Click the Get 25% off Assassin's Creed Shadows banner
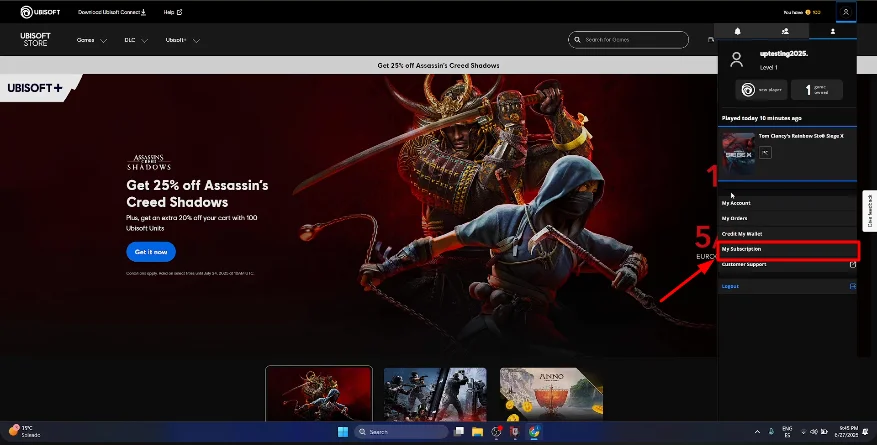877x445 pixels. [x=438, y=65]
